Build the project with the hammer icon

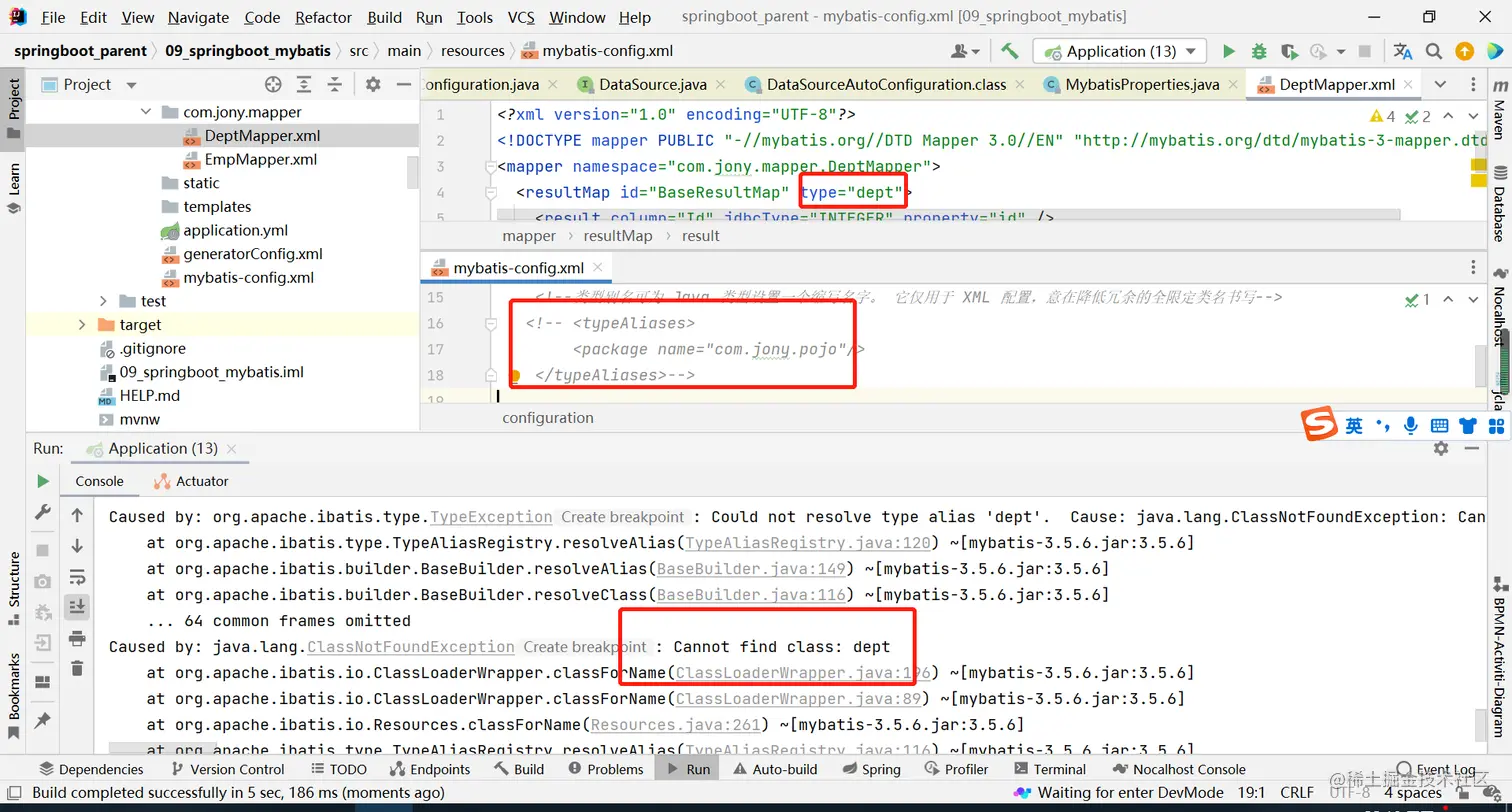point(1010,51)
